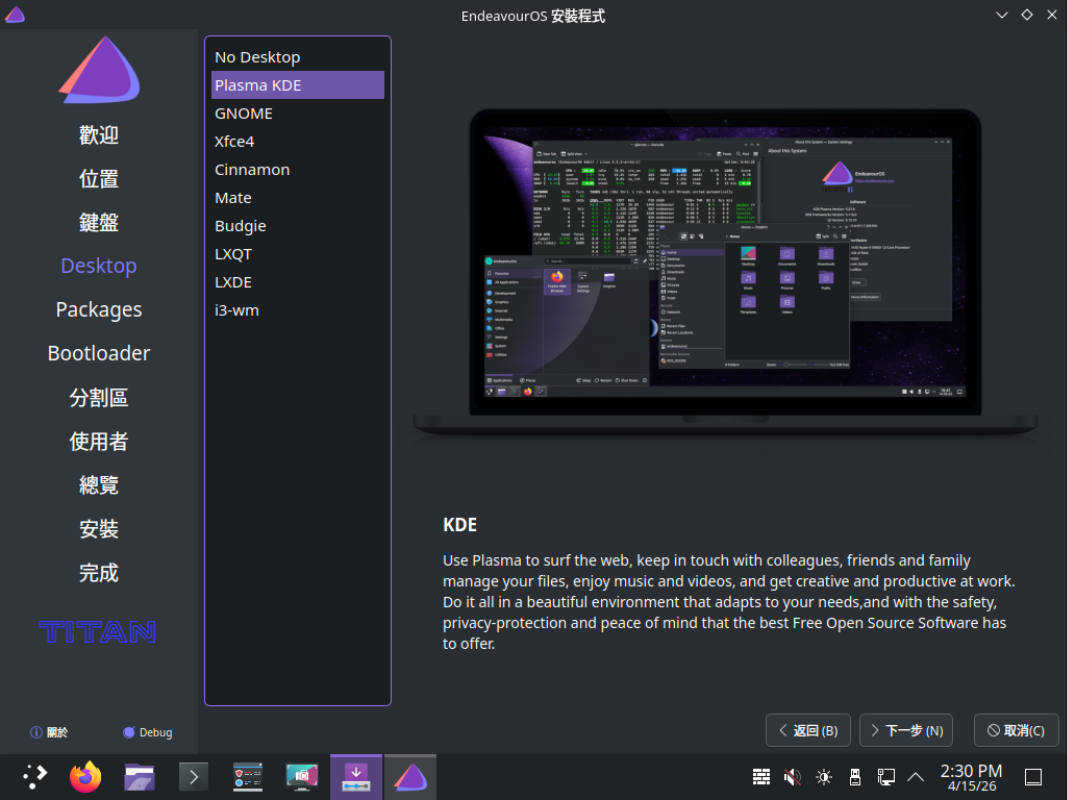The width and height of the screenshot is (1067, 800).
Task: Toggle the Debug option
Action: click(x=147, y=732)
